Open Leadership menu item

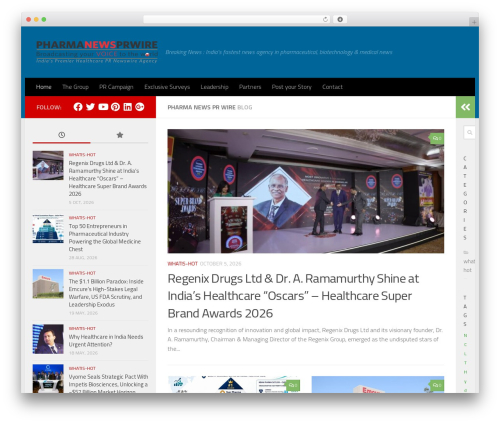pos(214,87)
